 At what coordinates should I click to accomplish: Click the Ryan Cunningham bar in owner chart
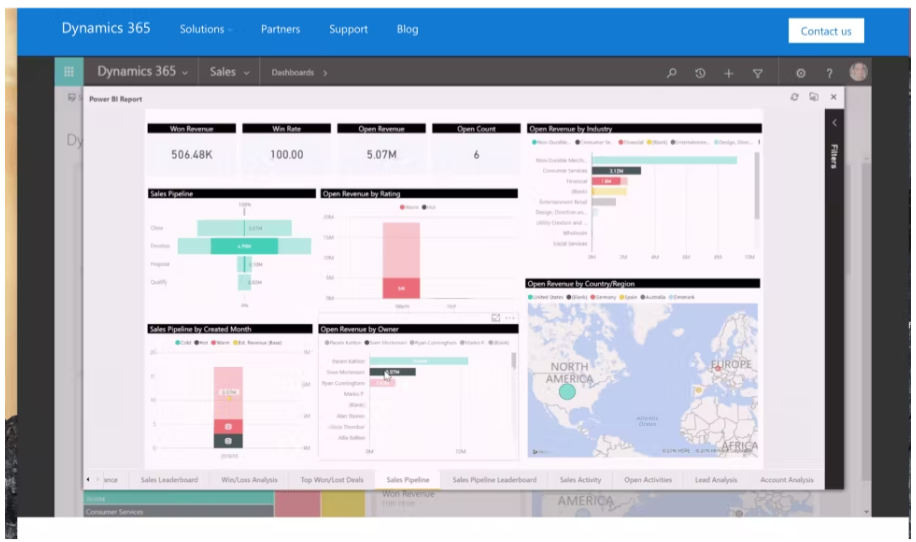tap(382, 383)
